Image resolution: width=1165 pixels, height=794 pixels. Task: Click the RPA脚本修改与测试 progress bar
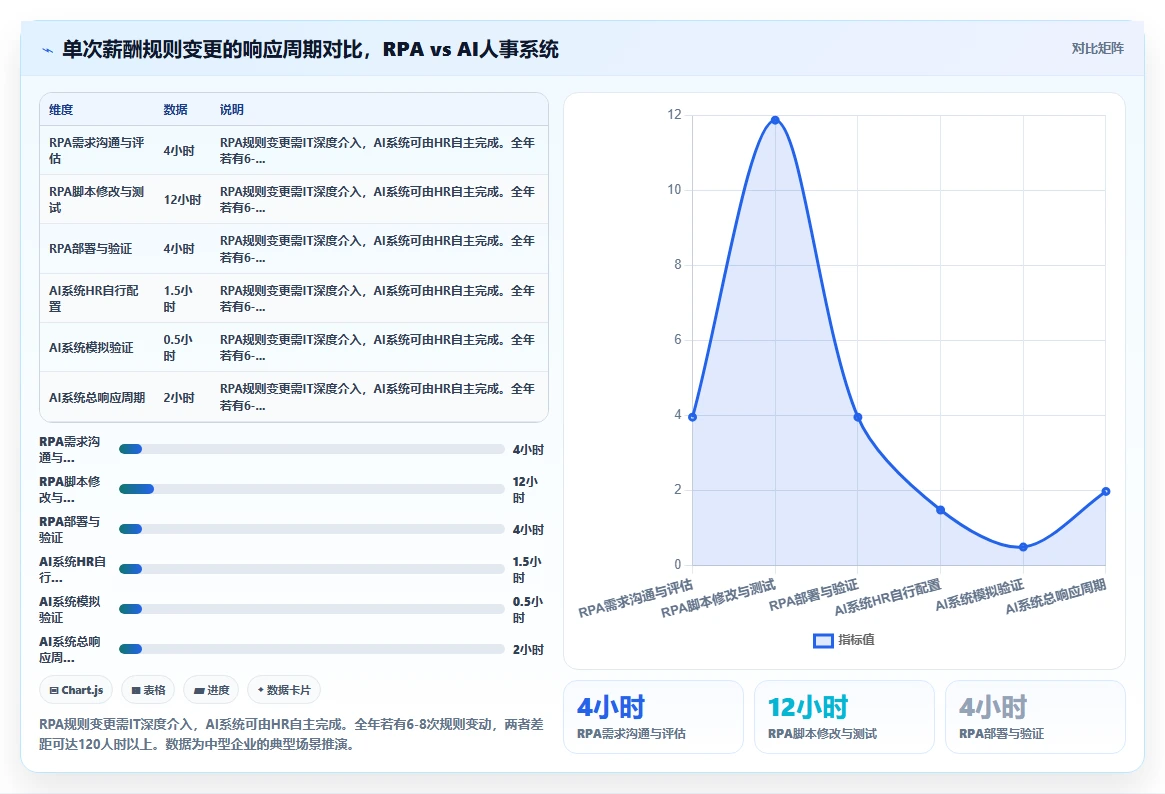(311, 489)
